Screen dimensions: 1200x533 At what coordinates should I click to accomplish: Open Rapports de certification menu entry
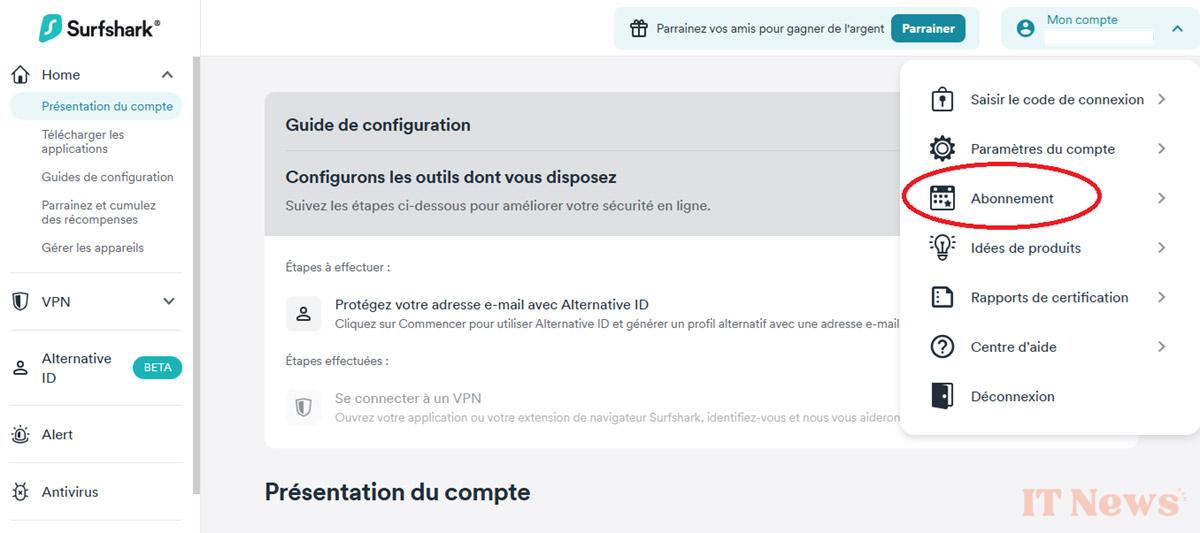click(1049, 298)
